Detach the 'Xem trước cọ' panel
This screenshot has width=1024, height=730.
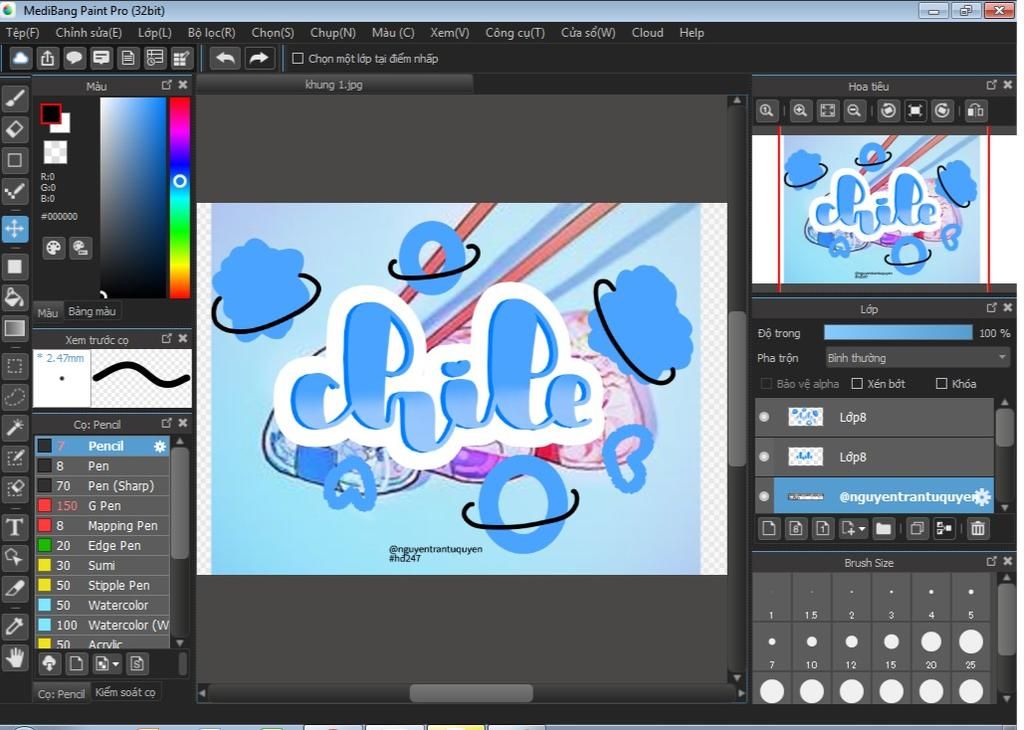(x=167, y=338)
